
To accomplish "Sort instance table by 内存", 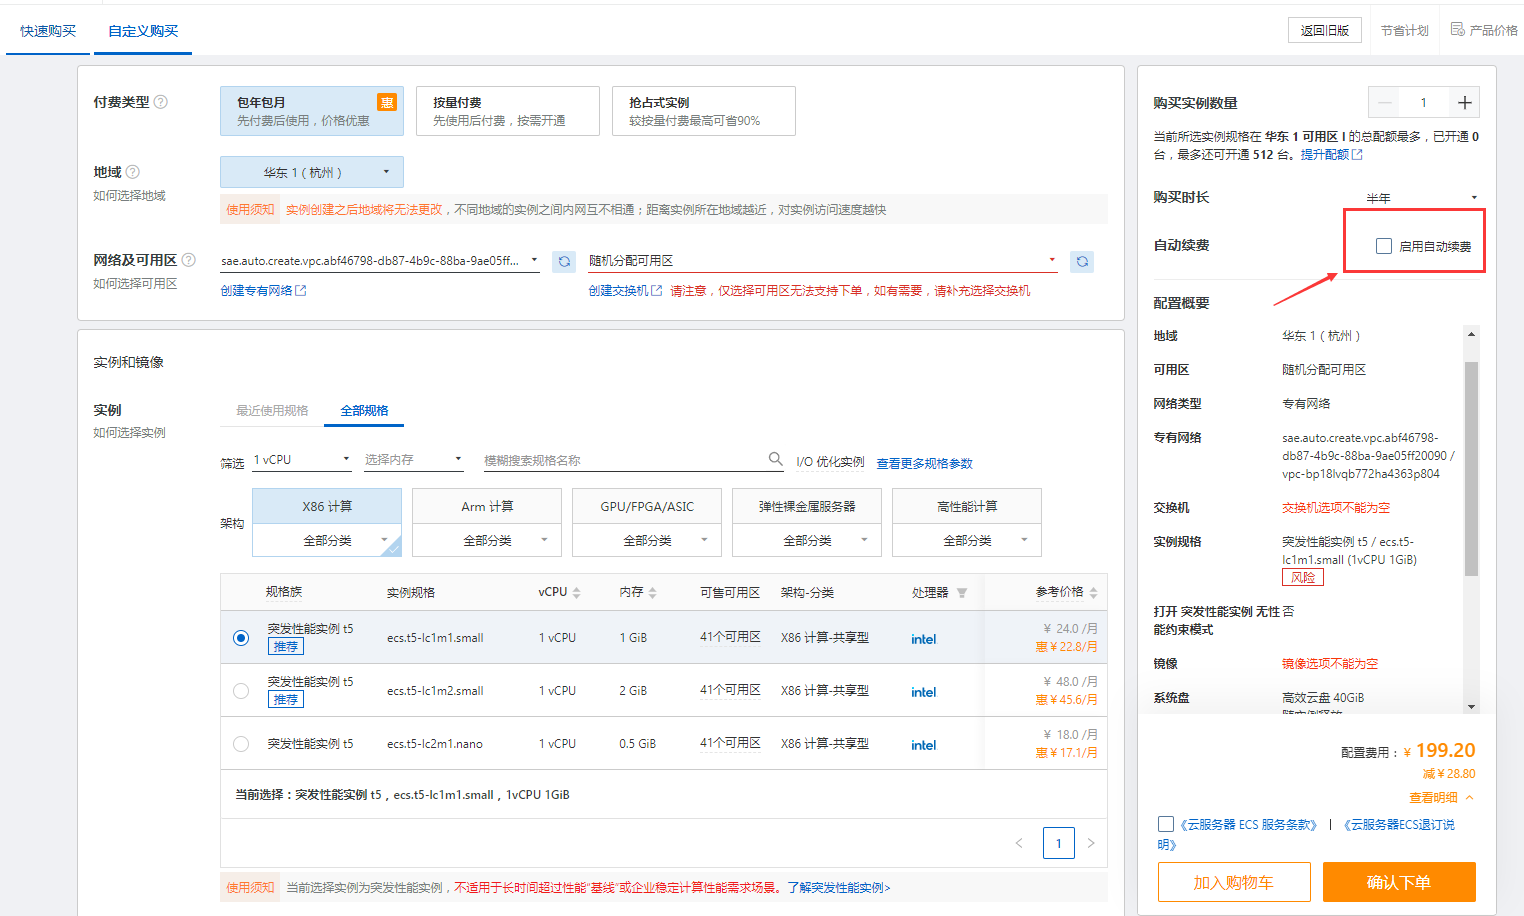I will 652,593.
